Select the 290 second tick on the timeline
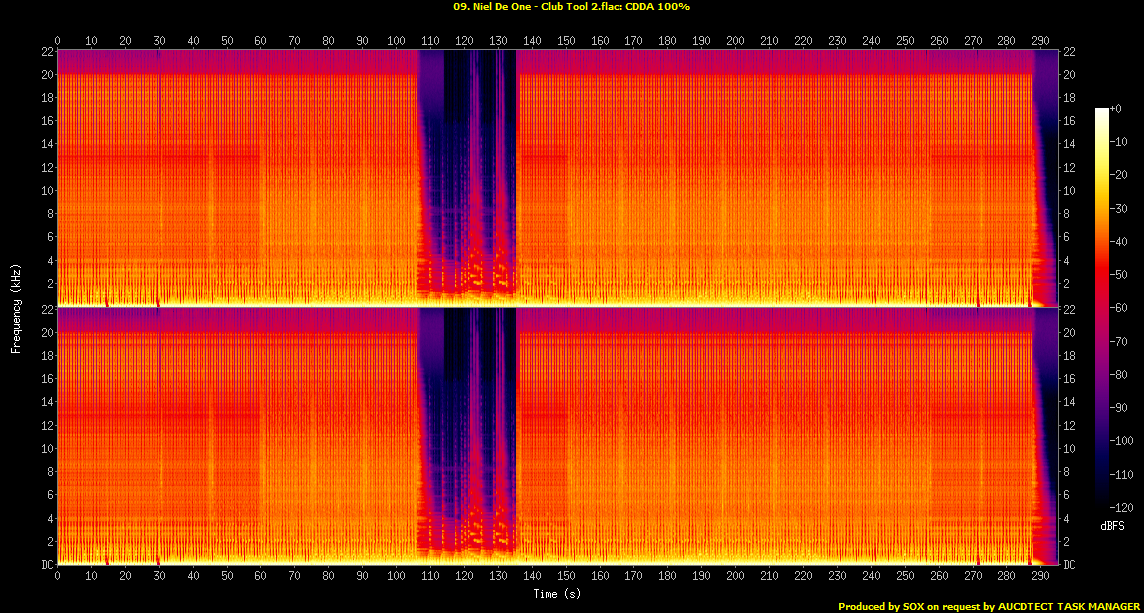The width and height of the screenshot is (1144, 613). click(x=1040, y=41)
